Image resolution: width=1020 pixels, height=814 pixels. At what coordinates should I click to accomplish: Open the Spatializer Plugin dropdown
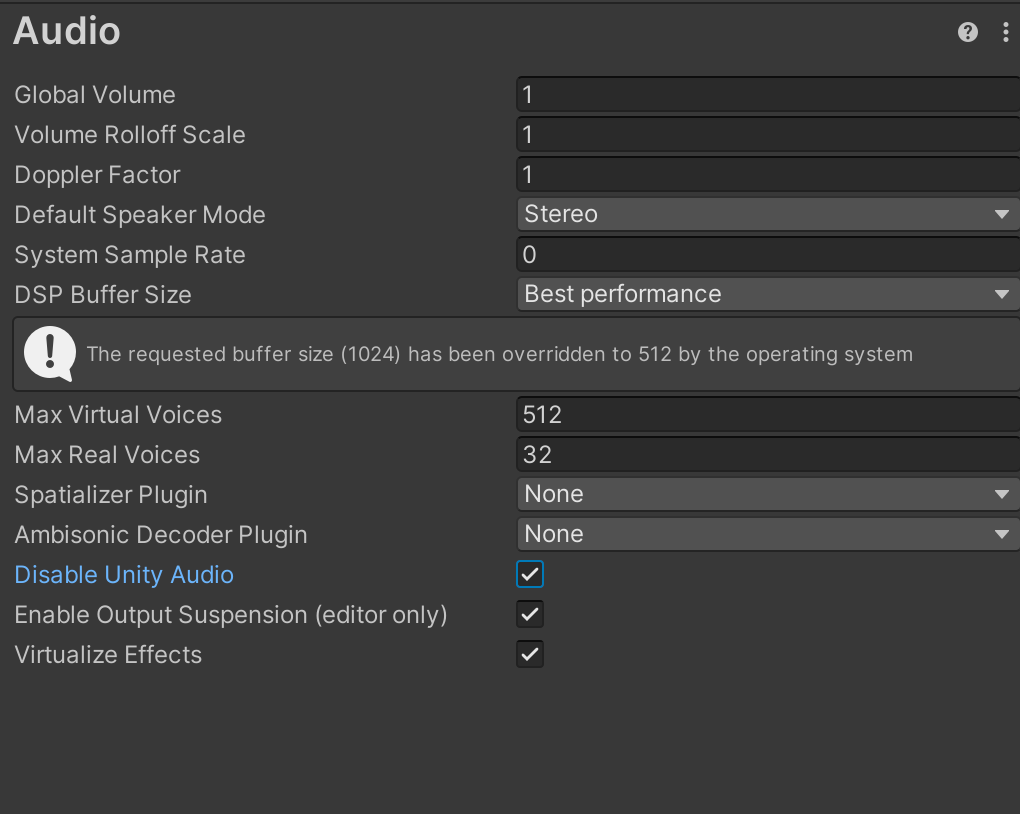(x=767, y=494)
